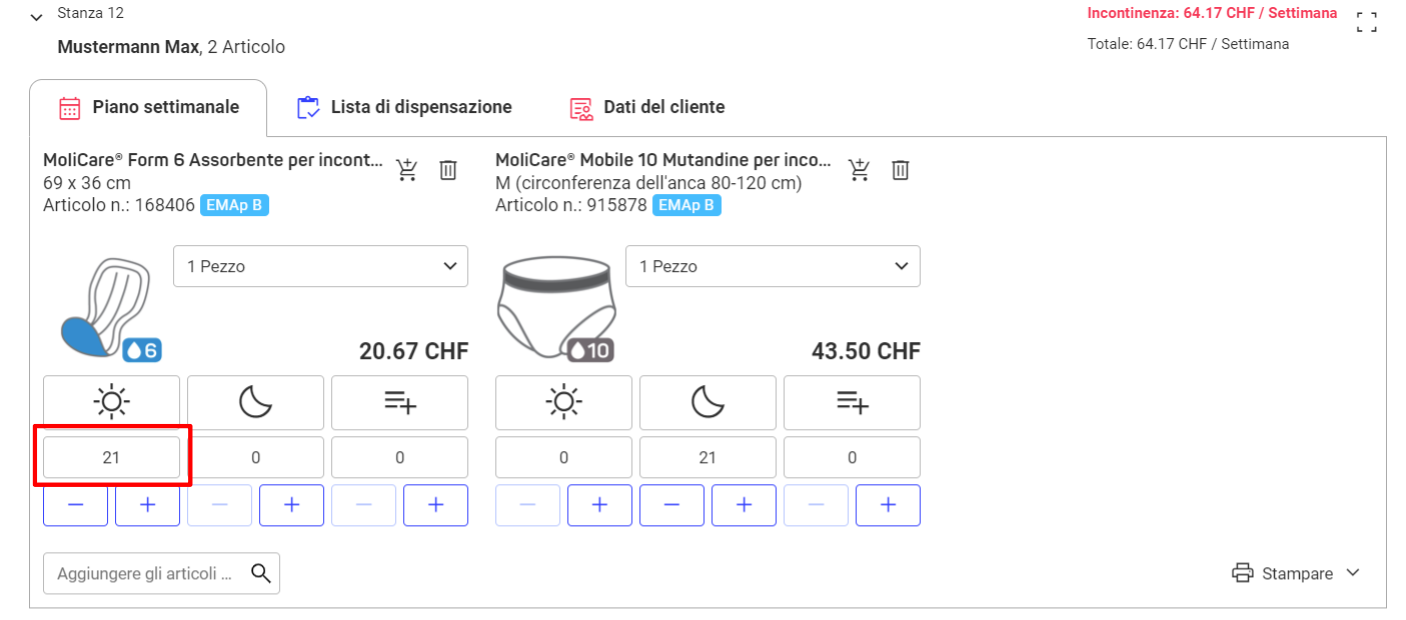Image resolution: width=1406 pixels, height=620 pixels.
Task: Click the MoliCare Form 6 Assorbente title
Action: [x=213, y=160]
